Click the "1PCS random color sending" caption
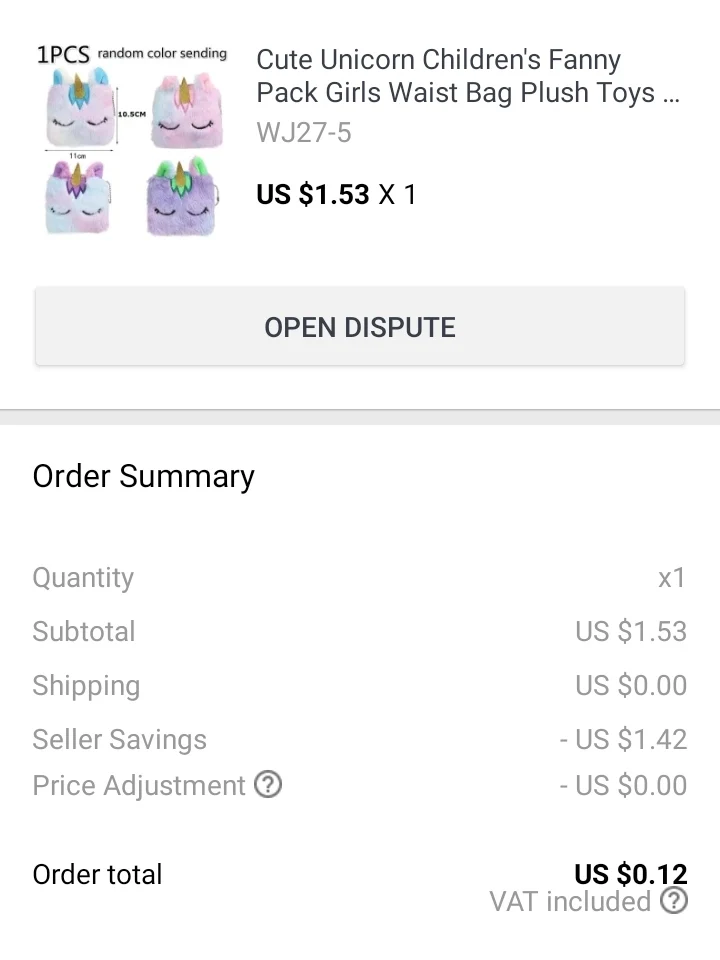The width and height of the screenshot is (720, 960). (x=132, y=54)
